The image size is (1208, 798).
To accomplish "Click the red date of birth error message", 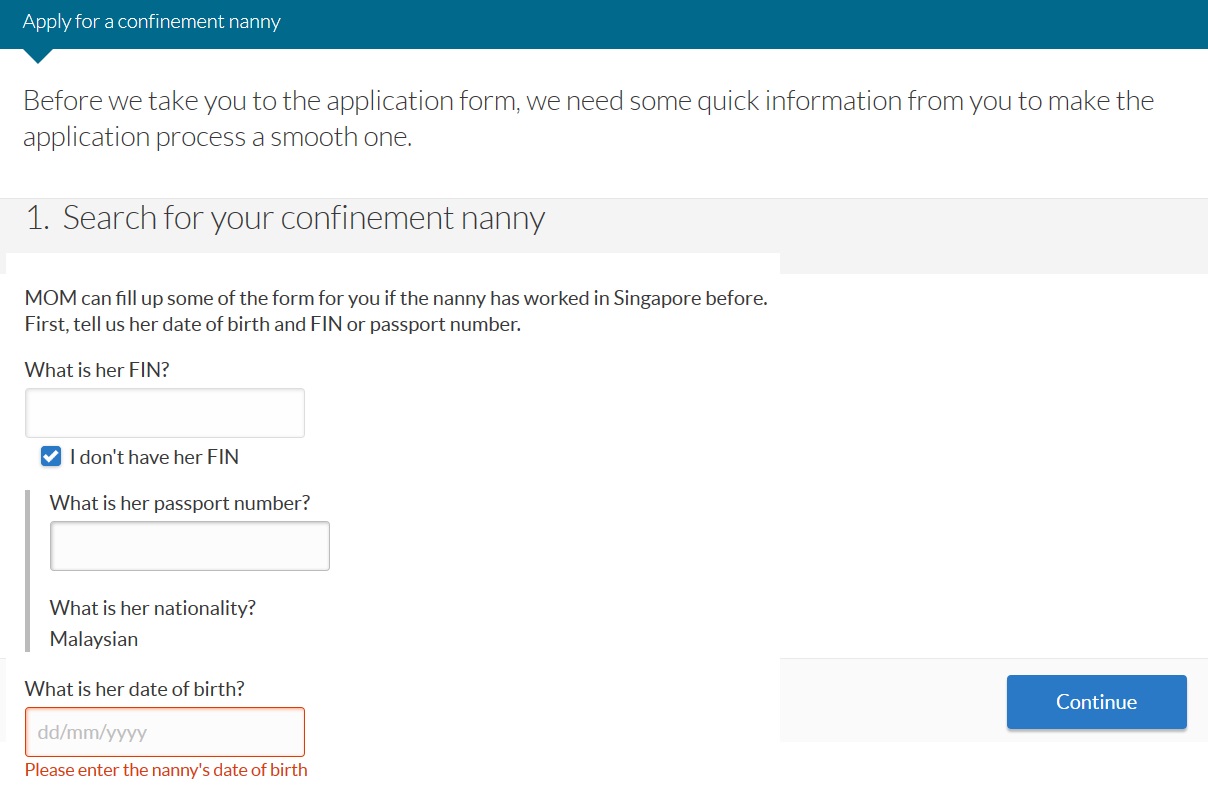I will [166, 770].
